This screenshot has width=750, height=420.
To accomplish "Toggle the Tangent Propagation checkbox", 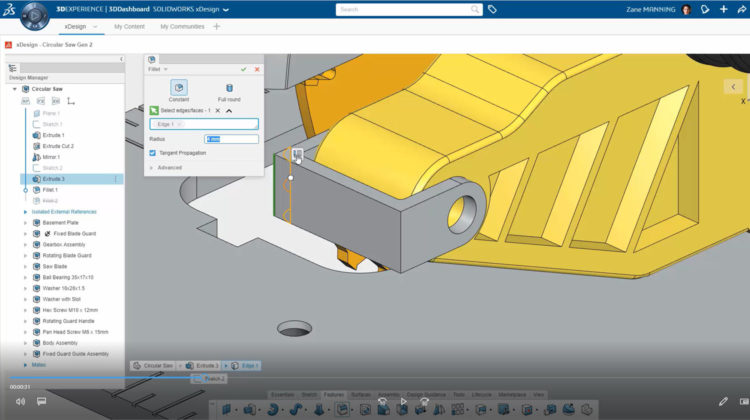I will click(152, 153).
